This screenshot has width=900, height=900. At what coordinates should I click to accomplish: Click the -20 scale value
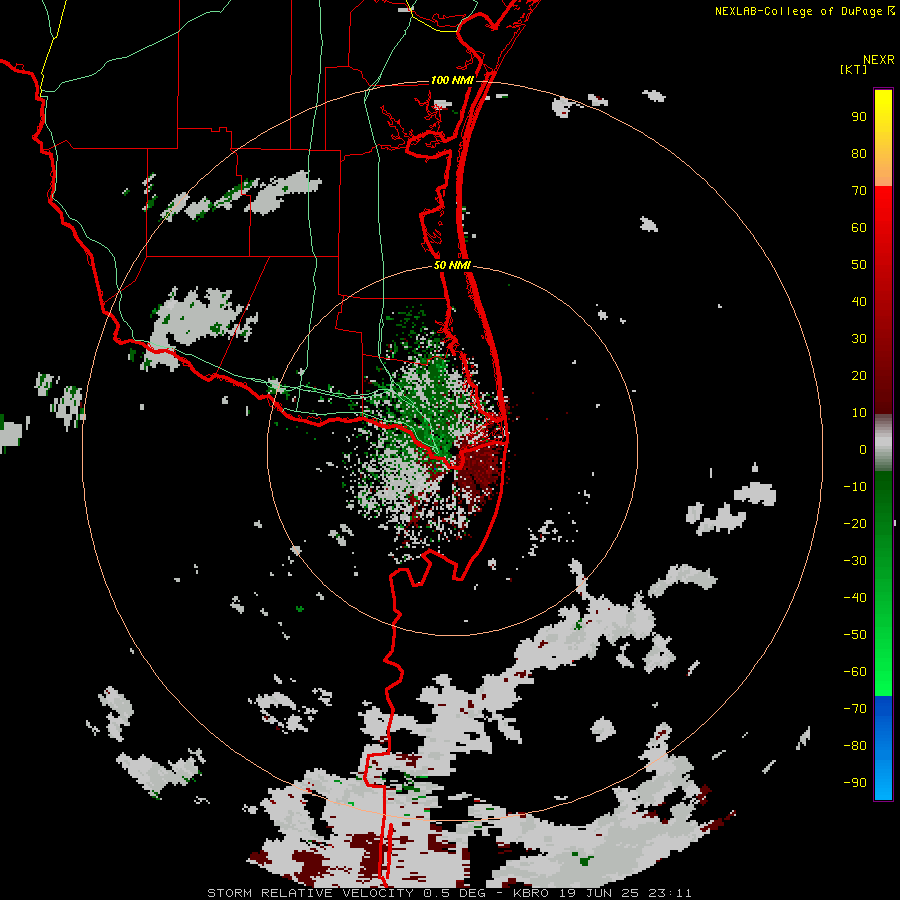(855, 524)
